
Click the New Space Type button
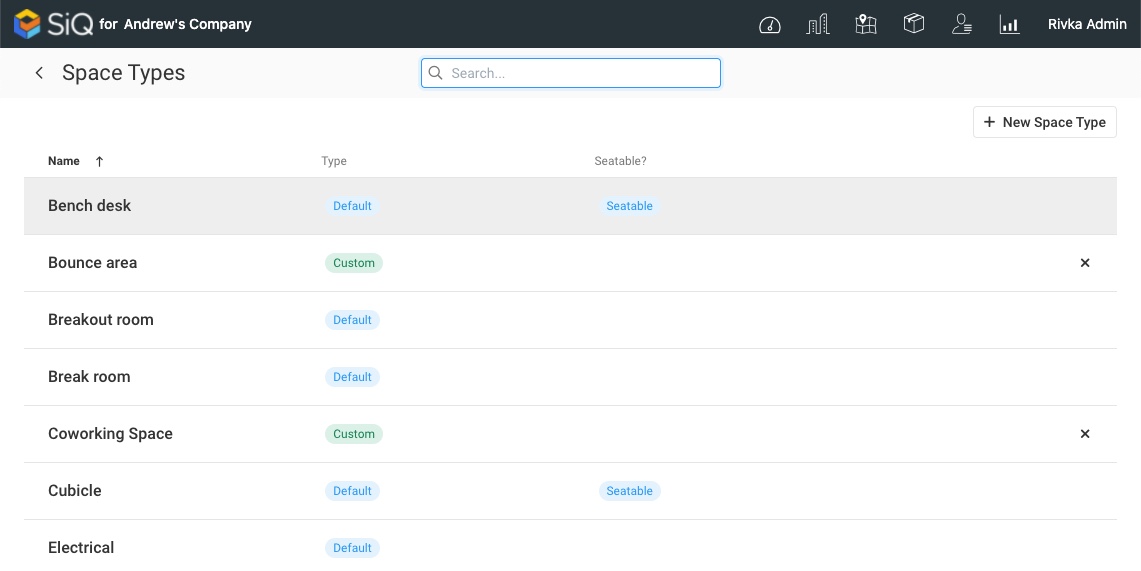(x=1044, y=122)
